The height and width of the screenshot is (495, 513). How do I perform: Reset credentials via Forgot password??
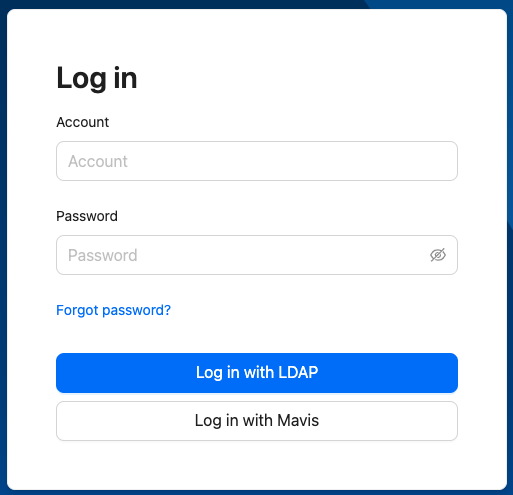[x=113, y=310]
